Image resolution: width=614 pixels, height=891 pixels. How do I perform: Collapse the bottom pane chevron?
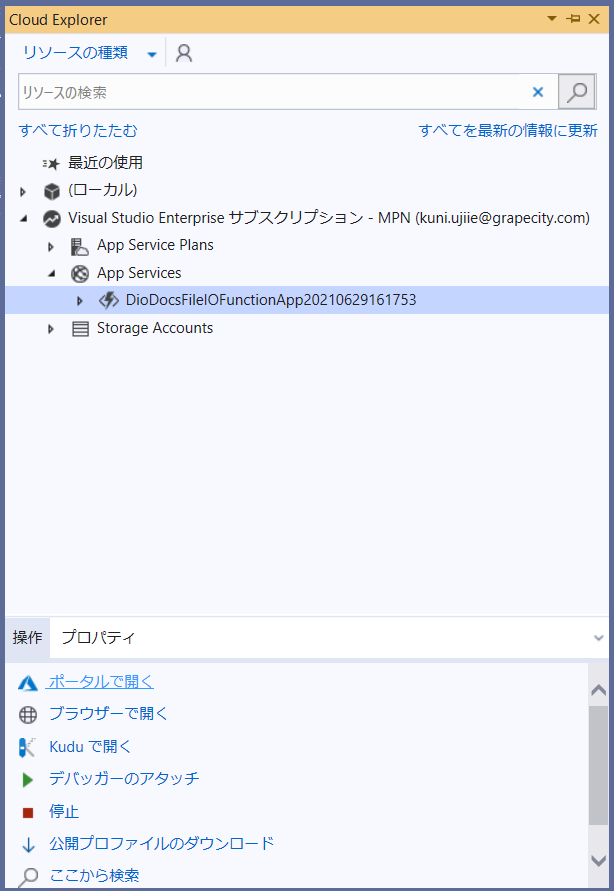[x=598, y=638]
